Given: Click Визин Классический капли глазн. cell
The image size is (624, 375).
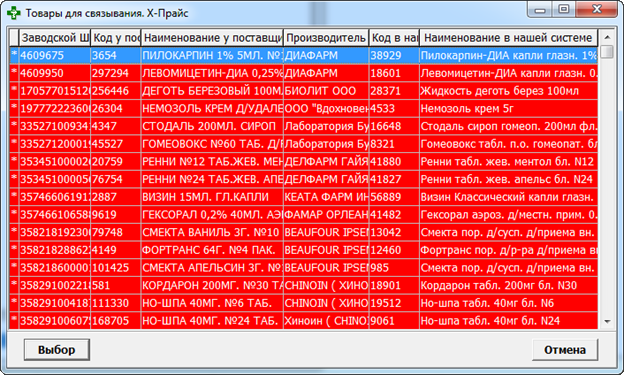Looking at the screenshot, I should 509,197.
